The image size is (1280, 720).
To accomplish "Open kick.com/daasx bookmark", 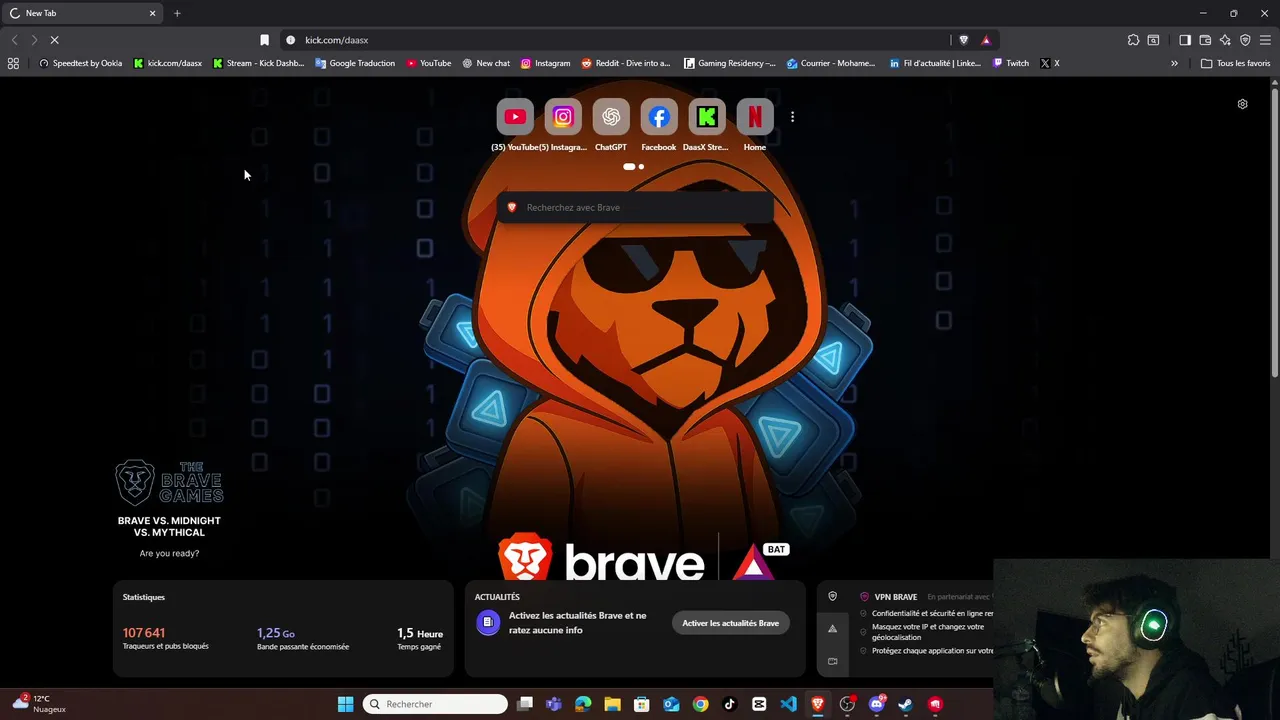I will pyautogui.click(x=168, y=63).
